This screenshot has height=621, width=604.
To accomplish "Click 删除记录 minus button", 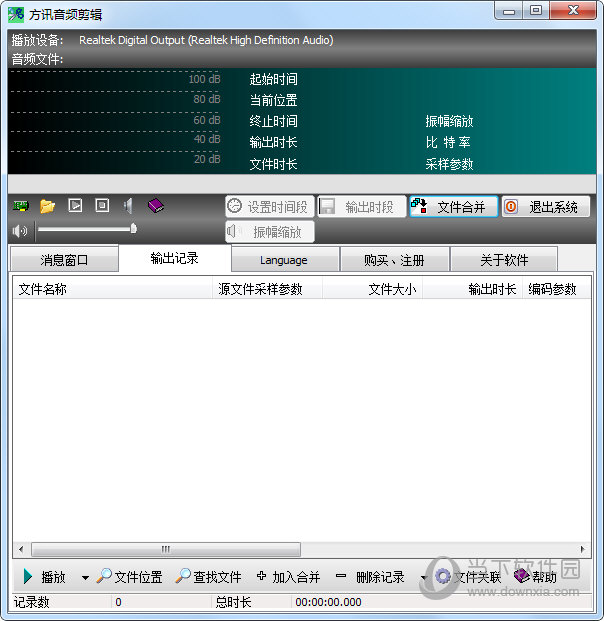I will tap(370, 577).
